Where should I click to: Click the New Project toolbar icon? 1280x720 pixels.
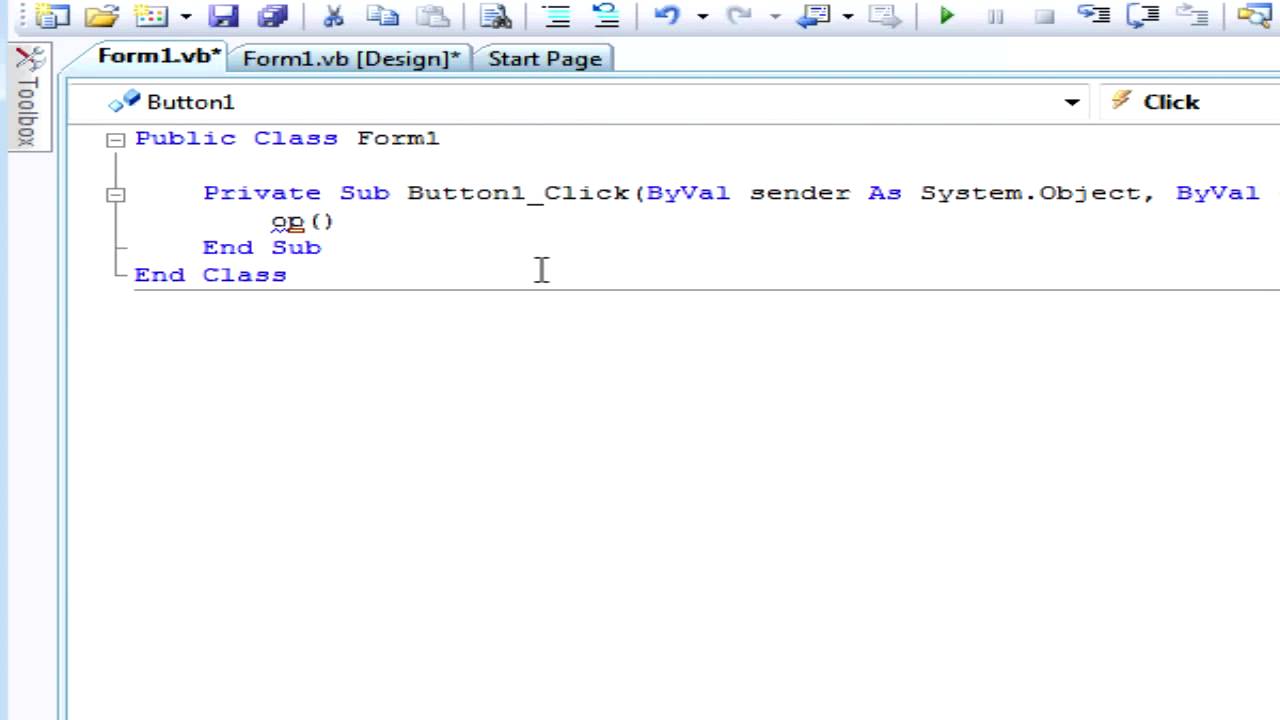[x=51, y=16]
